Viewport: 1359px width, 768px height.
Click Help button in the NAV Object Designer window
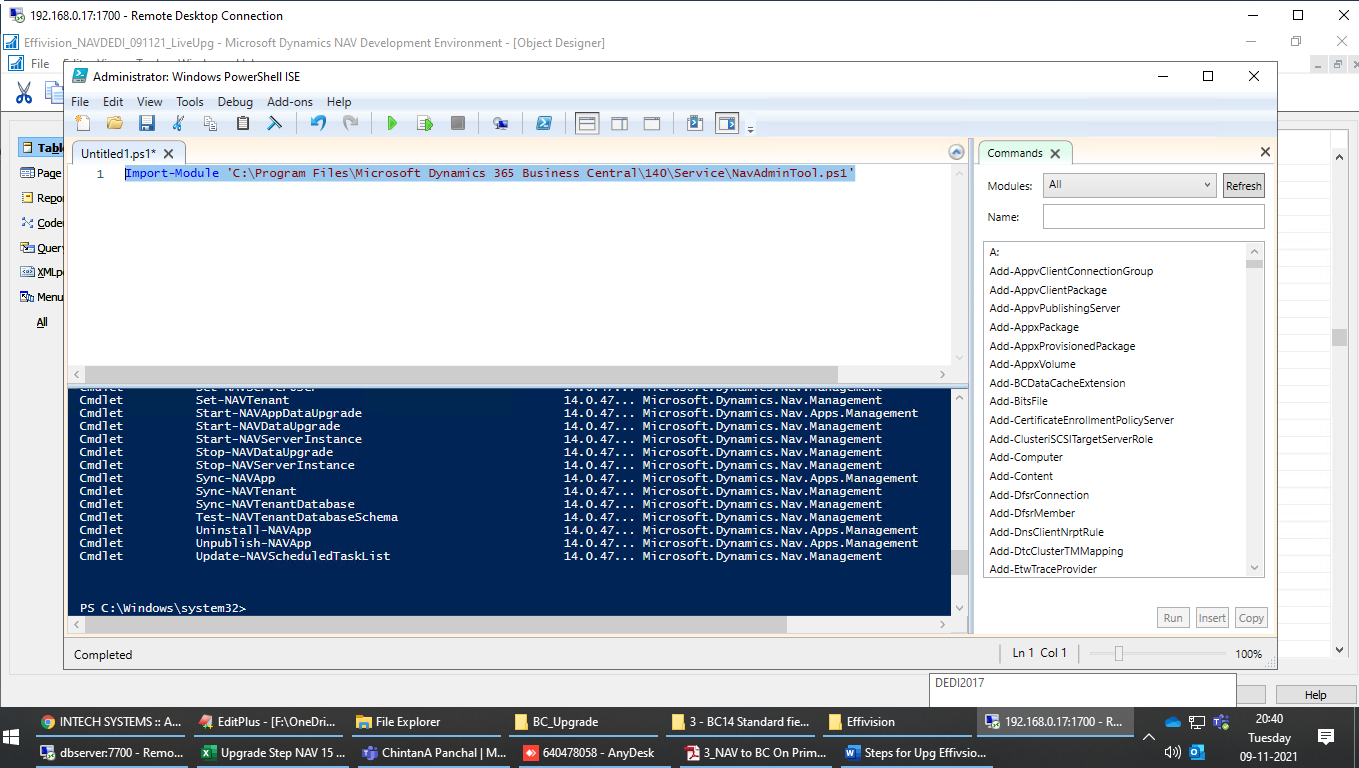(1315, 695)
